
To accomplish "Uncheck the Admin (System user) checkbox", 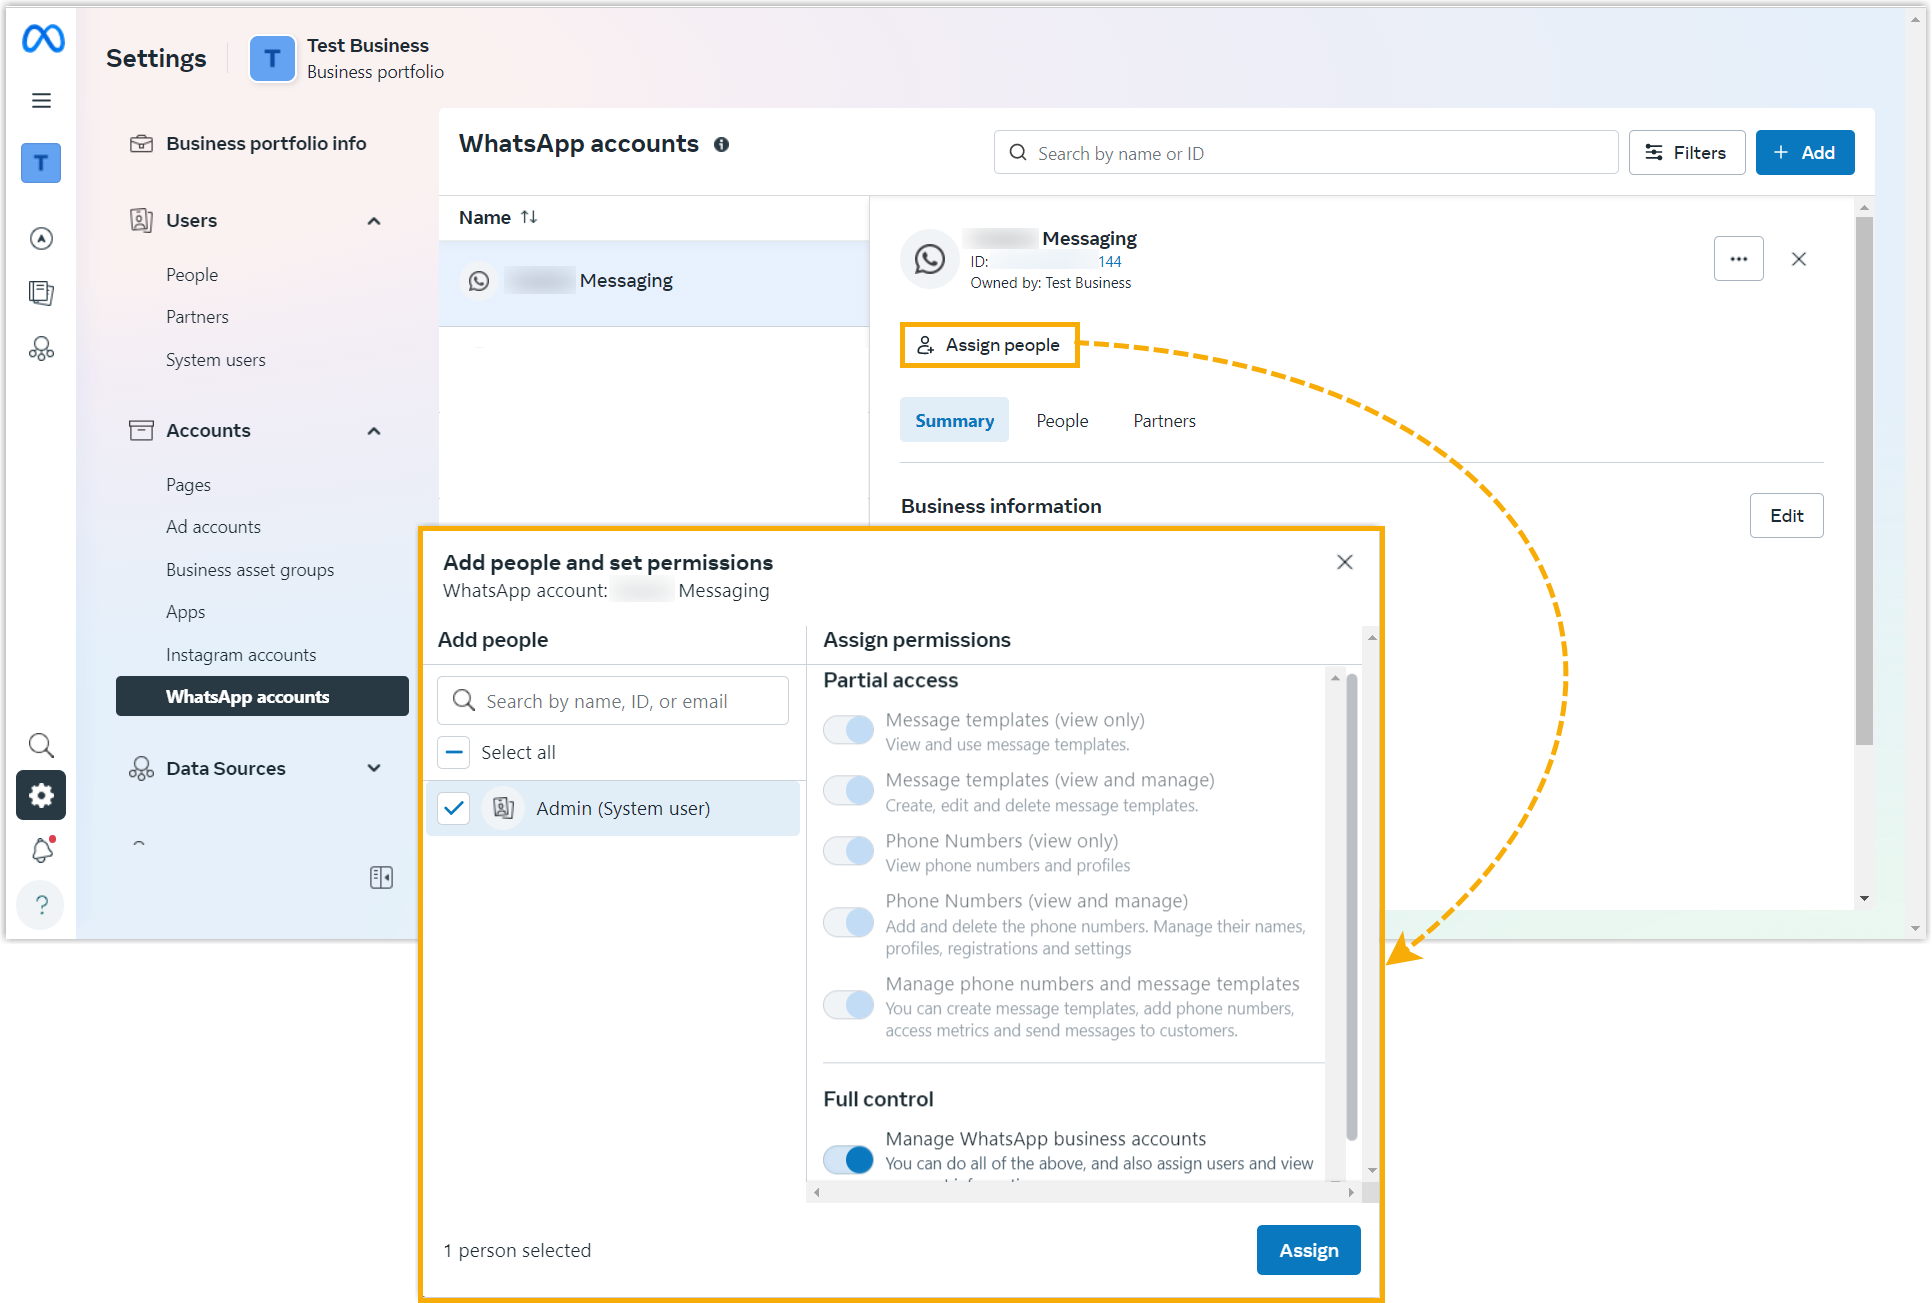I will pyautogui.click(x=454, y=808).
